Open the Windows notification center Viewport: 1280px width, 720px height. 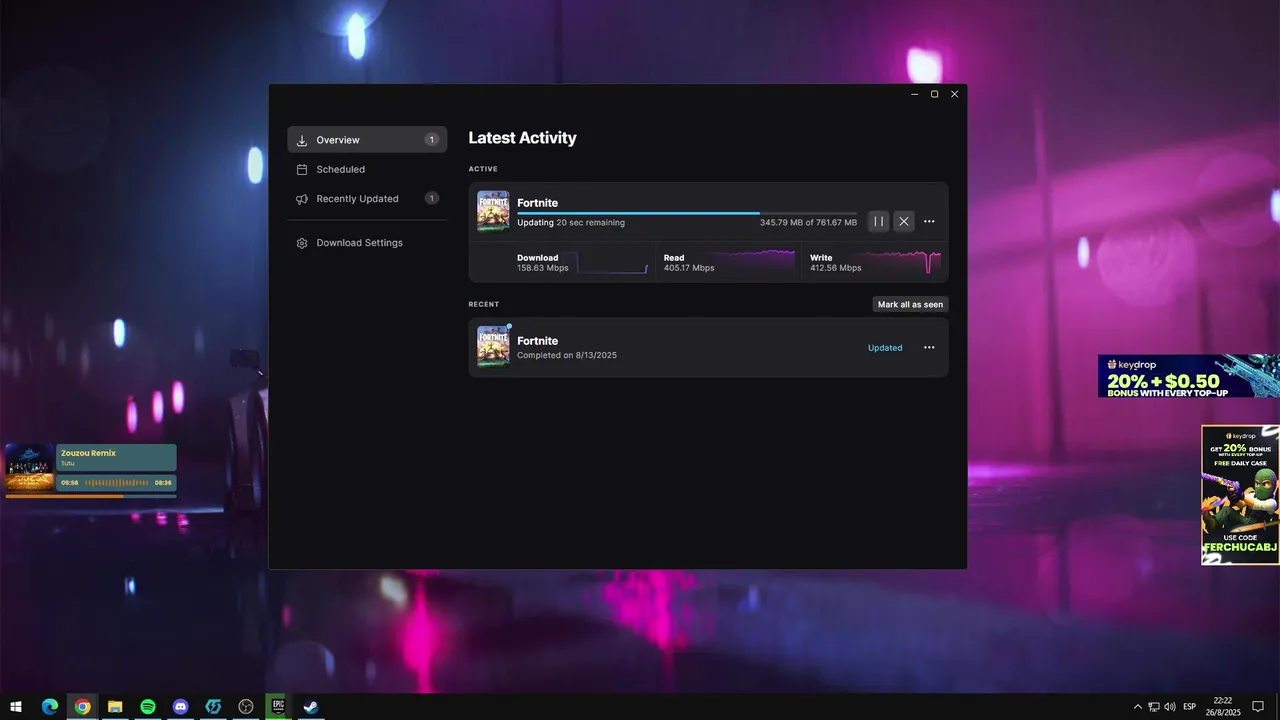click(x=1258, y=707)
